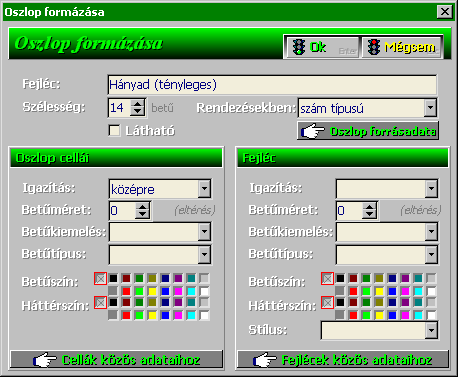This screenshot has height=377, width=458.
Task: Open the Betűtípus dropdown for column cells
Action: pyautogui.click(x=204, y=255)
